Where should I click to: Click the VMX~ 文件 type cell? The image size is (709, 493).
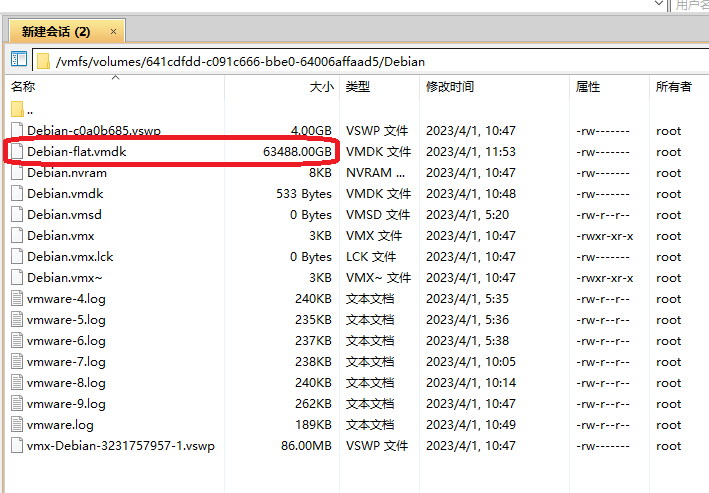click(378, 277)
